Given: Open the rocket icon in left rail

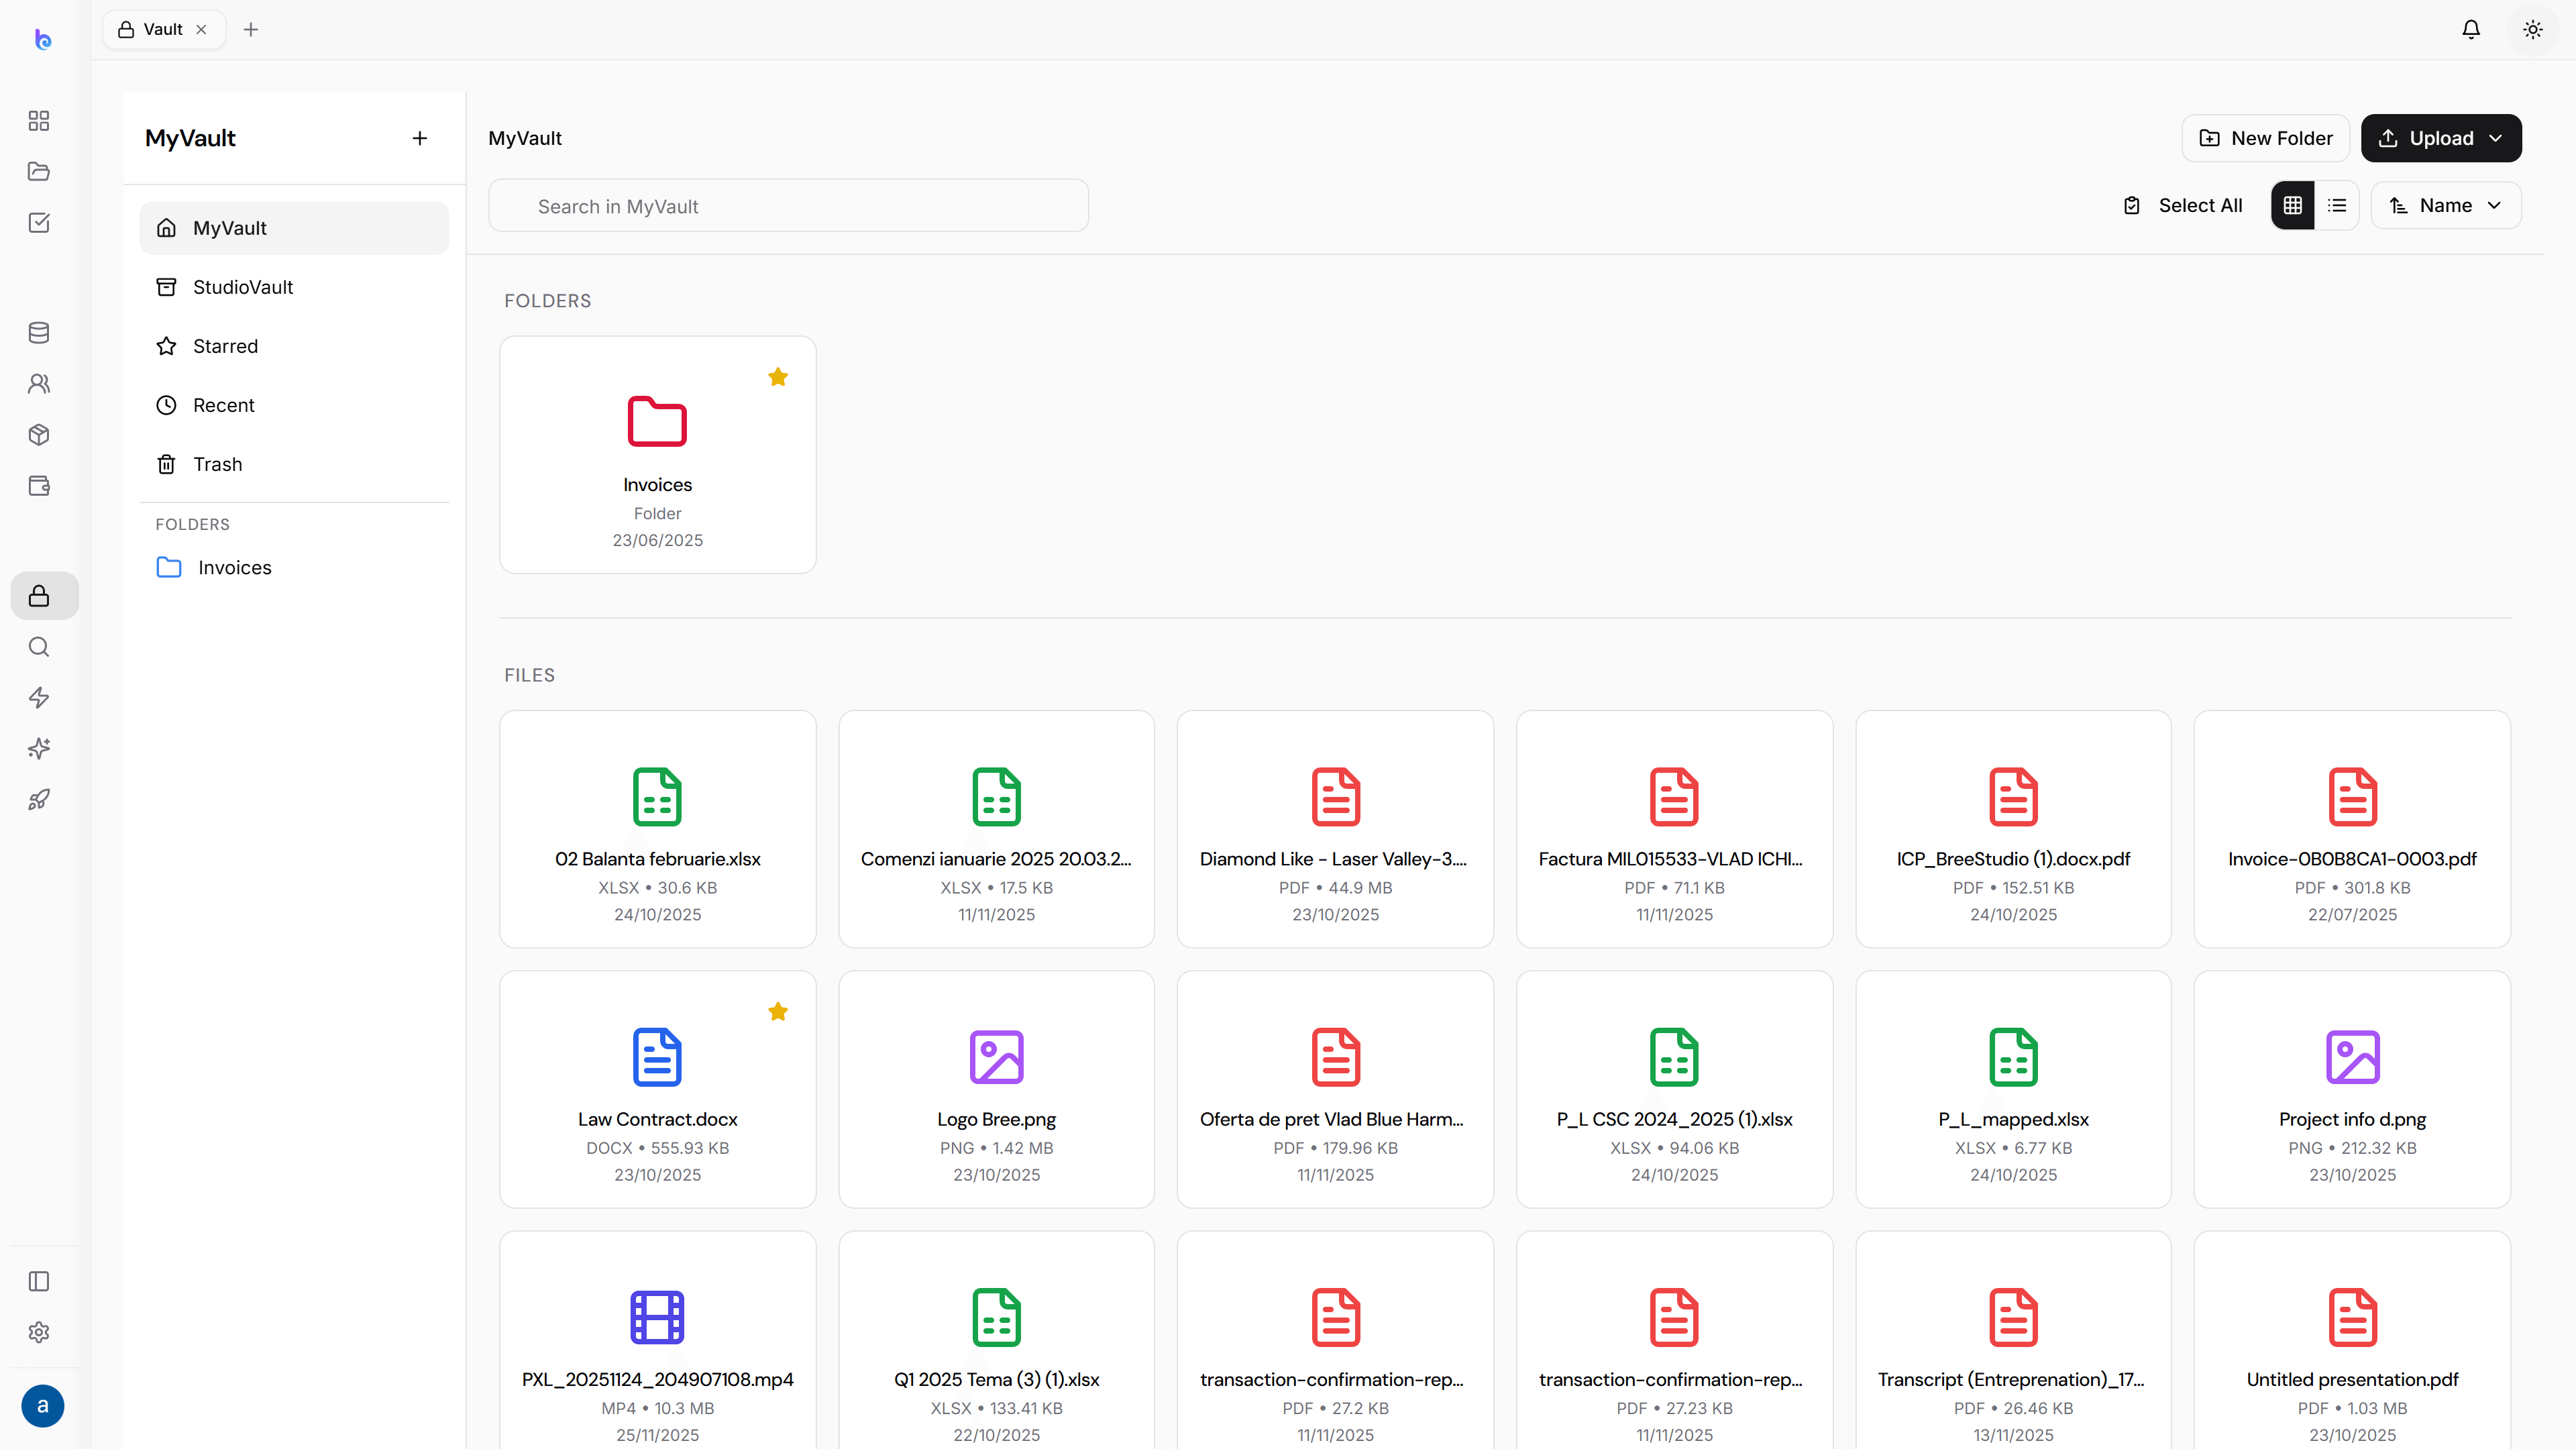Looking at the screenshot, I should tap(39, 800).
